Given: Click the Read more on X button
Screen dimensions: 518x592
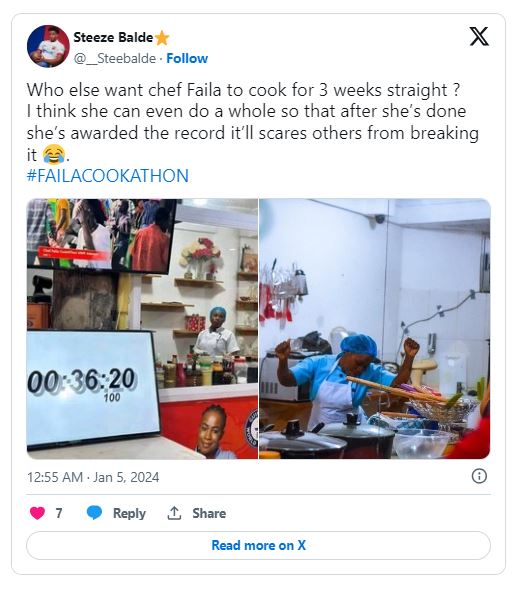Looking at the screenshot, I should 259,545.
